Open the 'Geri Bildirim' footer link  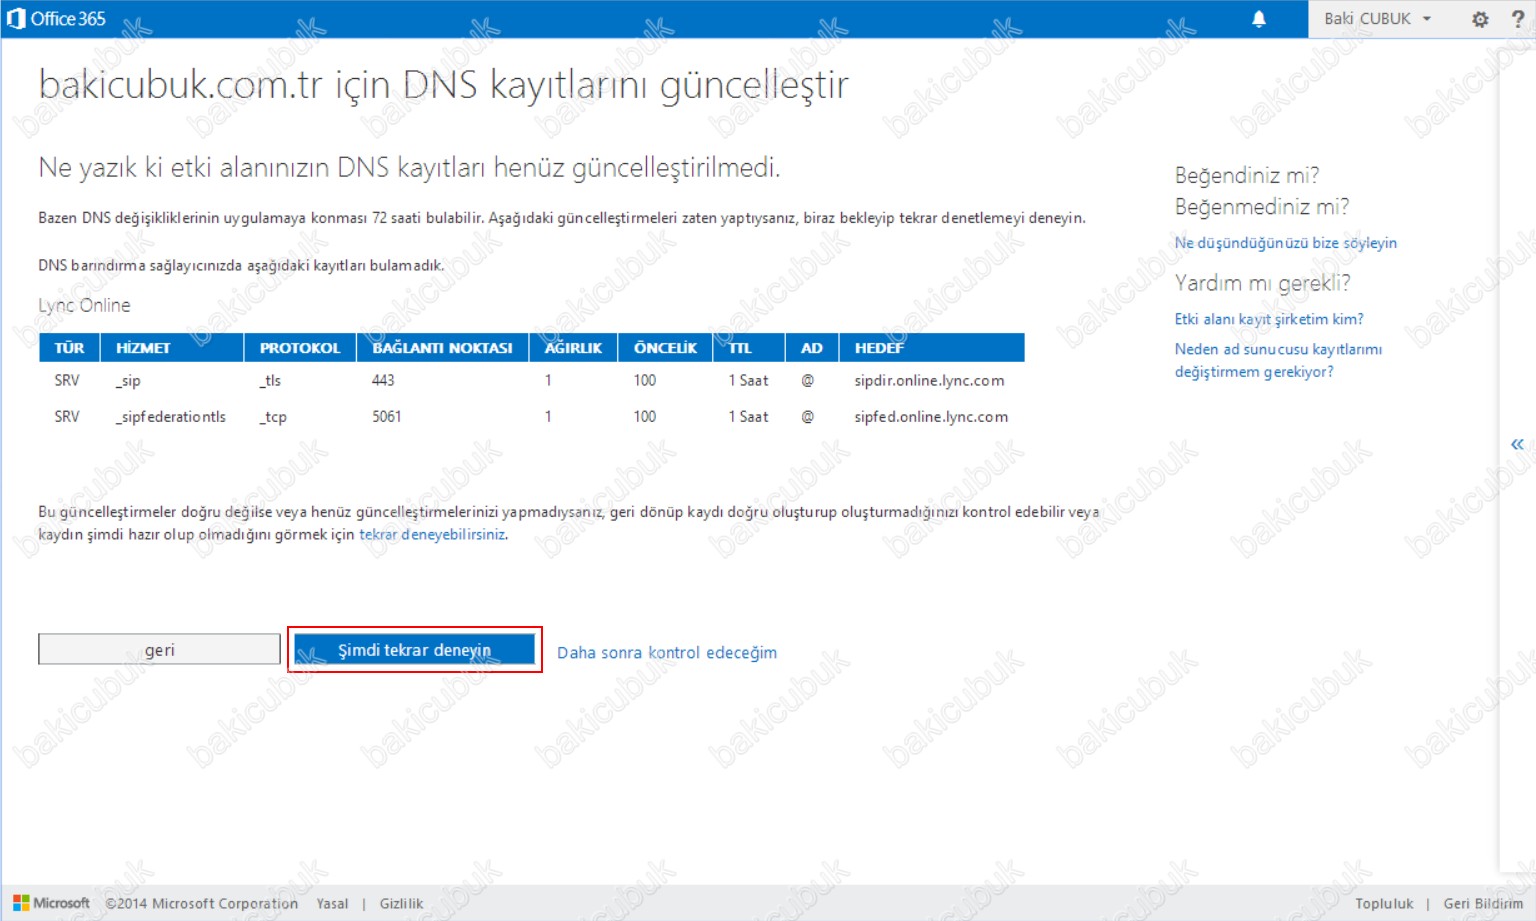pos(1483,903)
